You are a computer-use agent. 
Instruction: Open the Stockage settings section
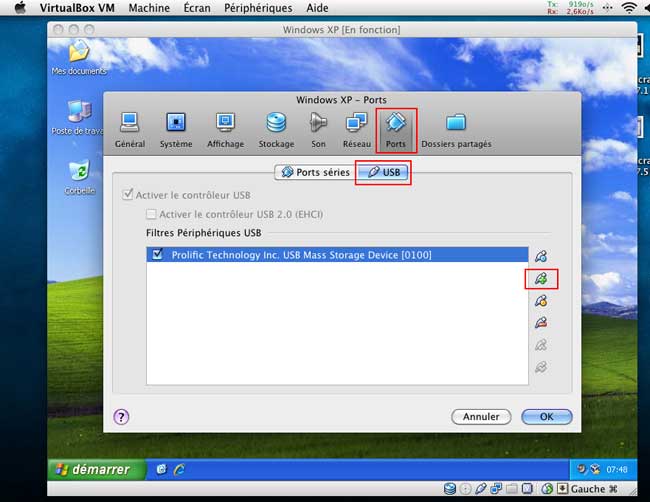(276, 130)
